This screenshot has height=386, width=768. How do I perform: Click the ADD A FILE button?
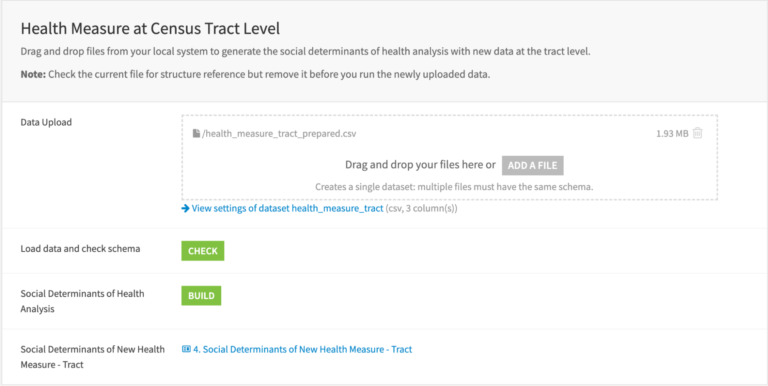coord(532,166)
